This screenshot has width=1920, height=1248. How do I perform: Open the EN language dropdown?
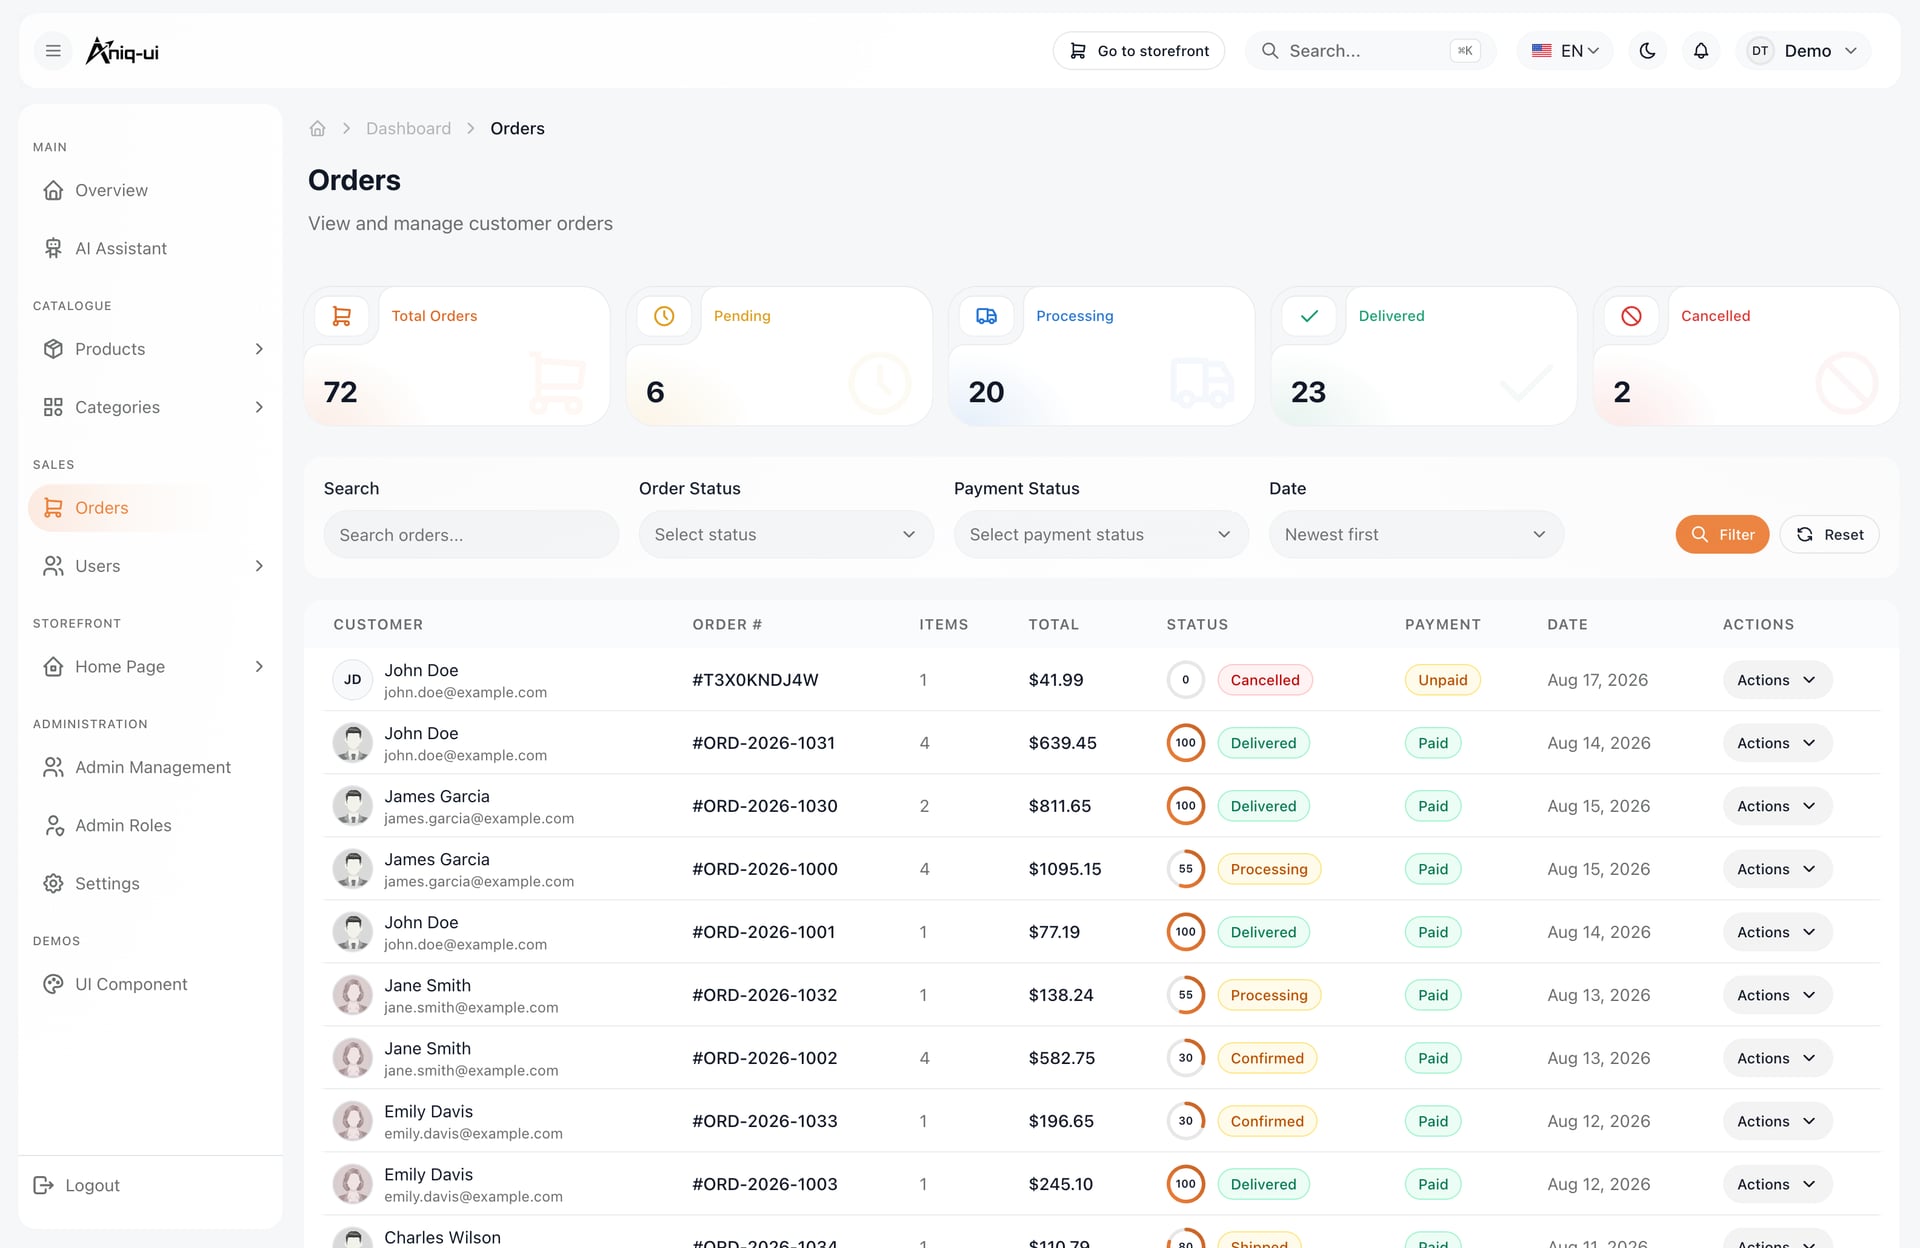coord(1565,51)
